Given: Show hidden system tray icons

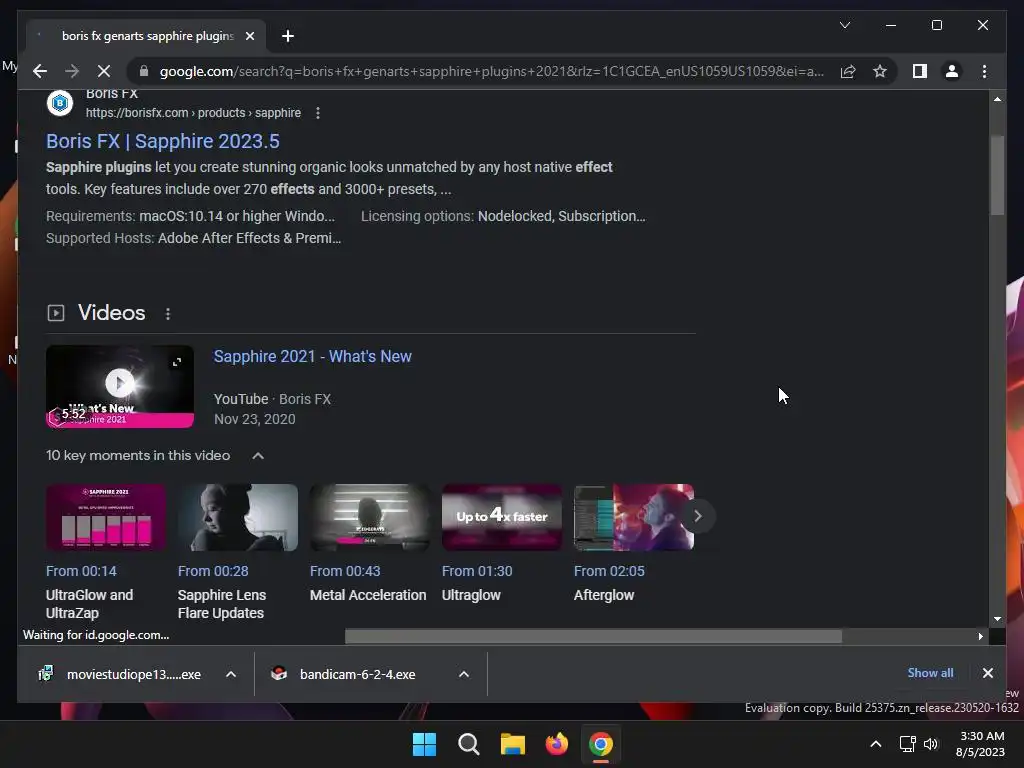Looking at the screenshot, I should tap(876, 744).
